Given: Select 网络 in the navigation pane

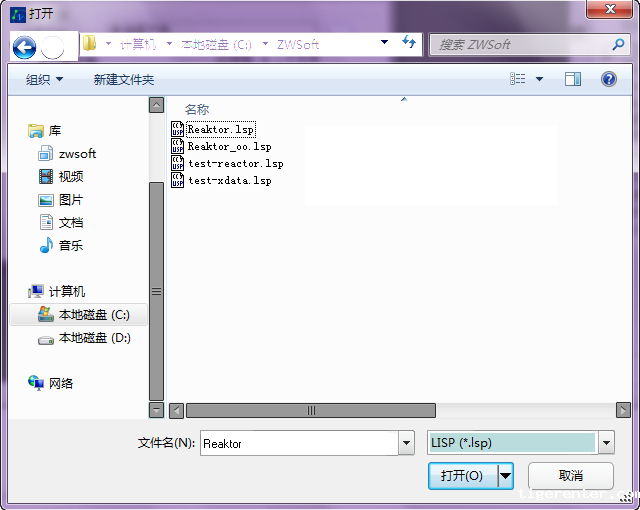Looking at the screenshot, I should [61, 383].
